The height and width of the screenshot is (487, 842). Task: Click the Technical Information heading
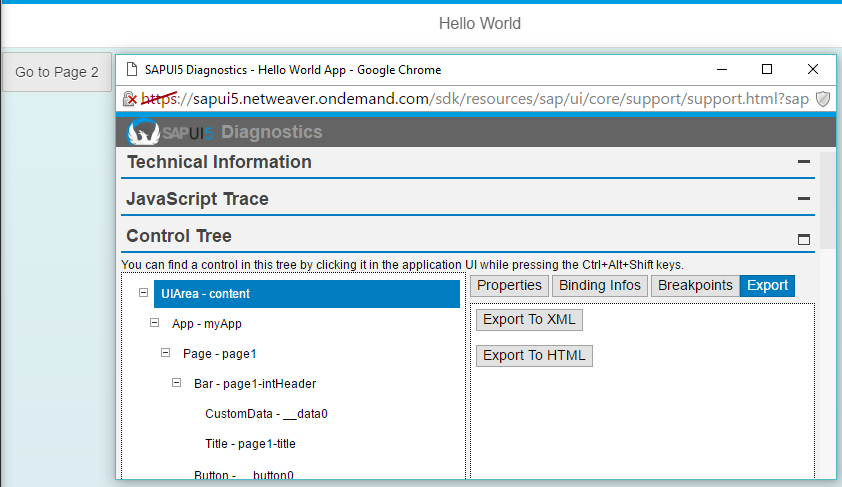click(x=219, y=162)
